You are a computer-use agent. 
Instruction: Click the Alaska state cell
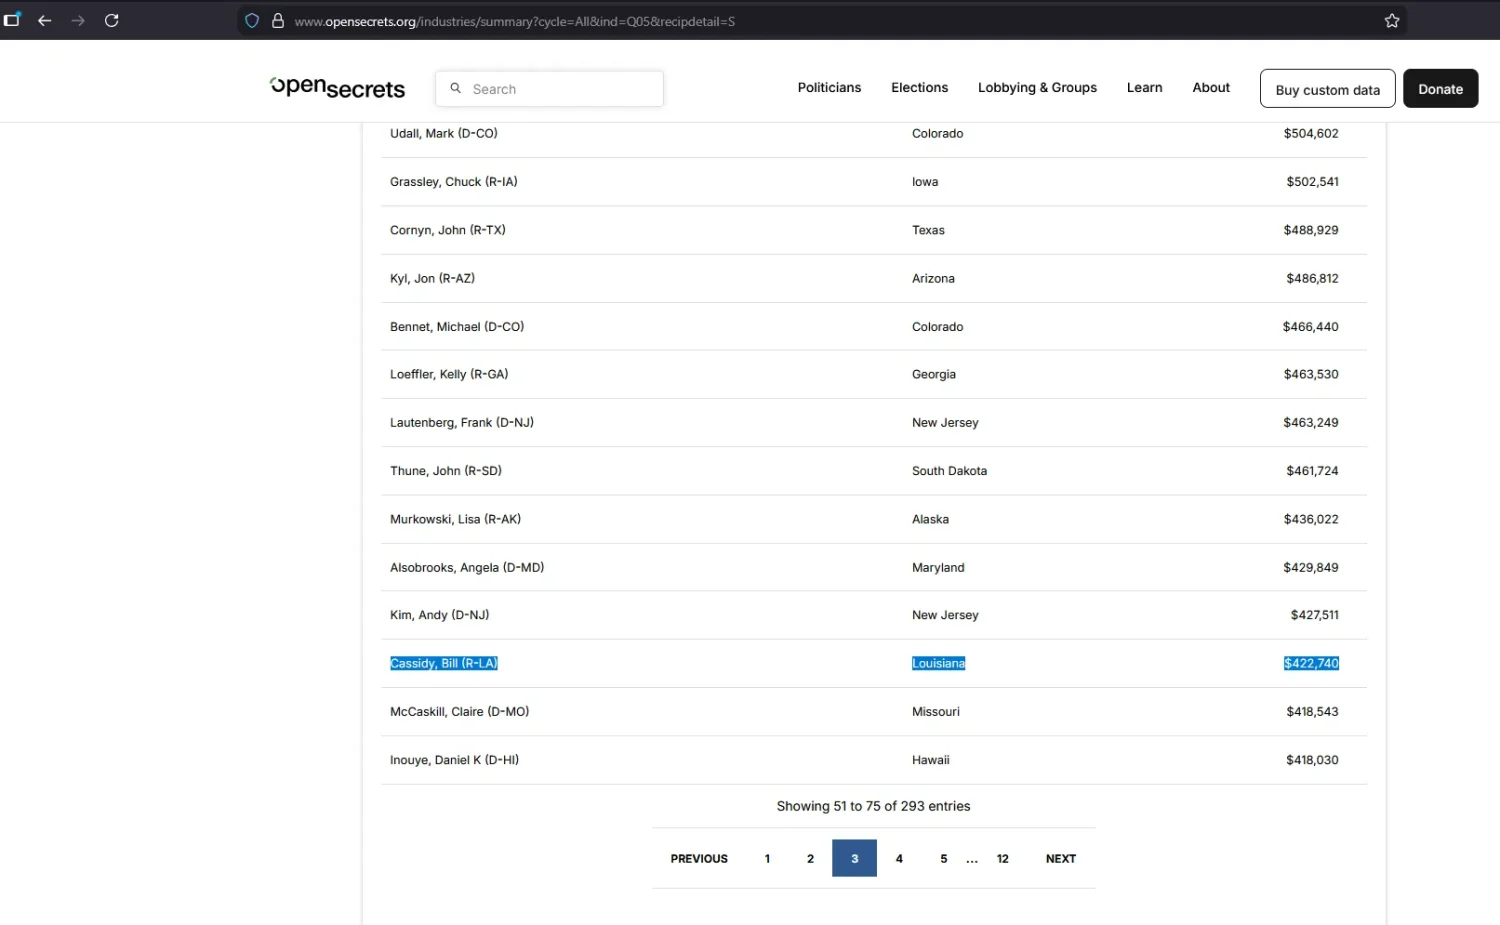[930, 519]
